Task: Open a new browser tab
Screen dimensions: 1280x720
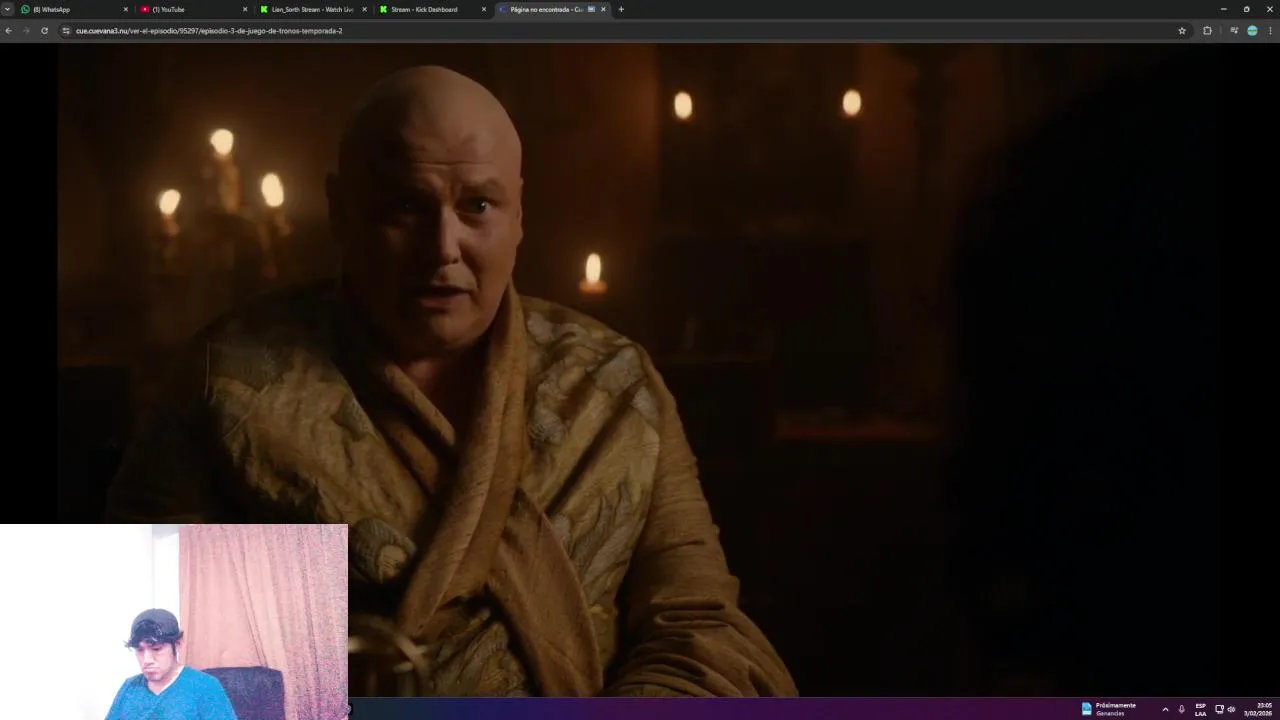Action: click(x=621, y=9)
